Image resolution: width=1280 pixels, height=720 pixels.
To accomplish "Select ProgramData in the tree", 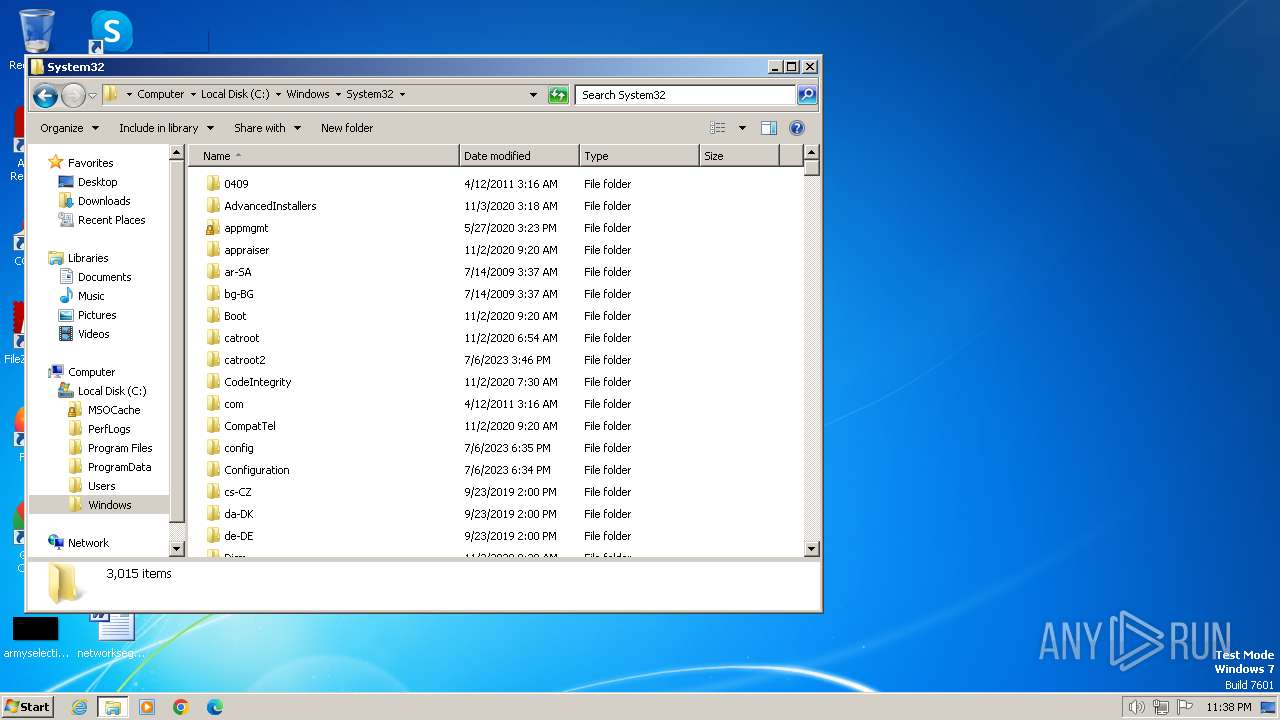I will point(119,467).
